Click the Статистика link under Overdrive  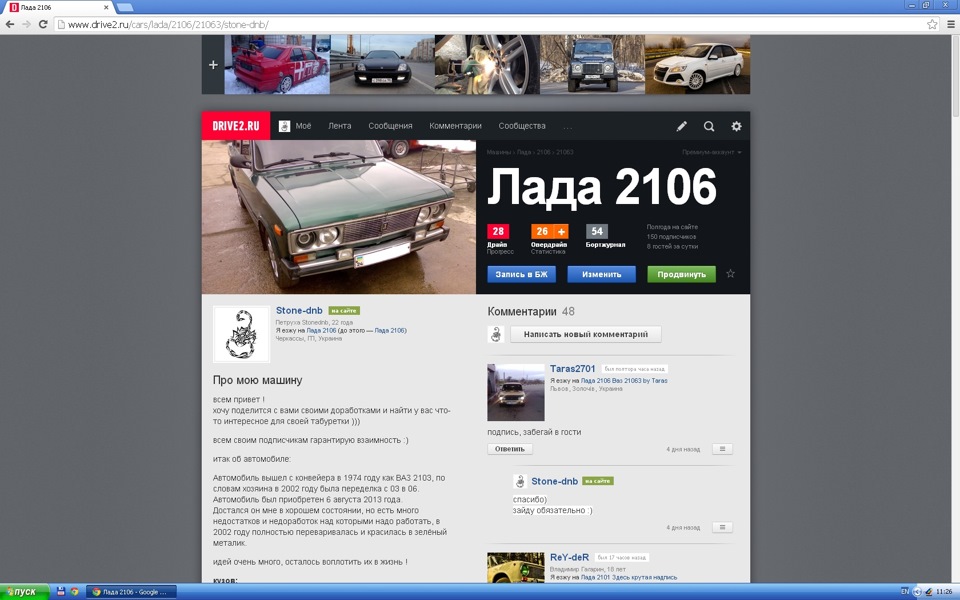coord(548,252)
